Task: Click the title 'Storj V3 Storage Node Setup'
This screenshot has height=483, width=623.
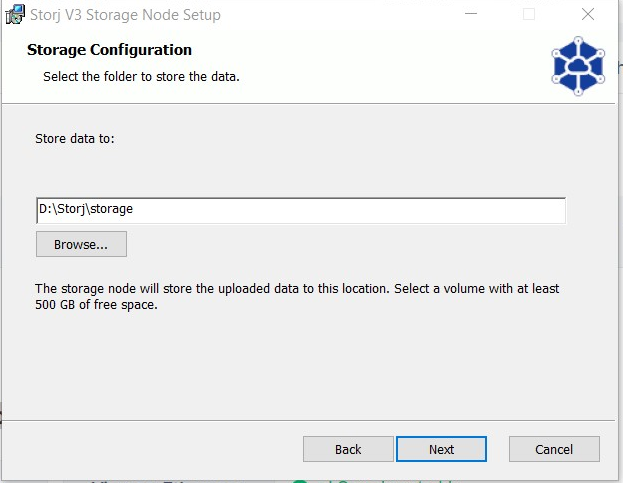Action: 125,15
